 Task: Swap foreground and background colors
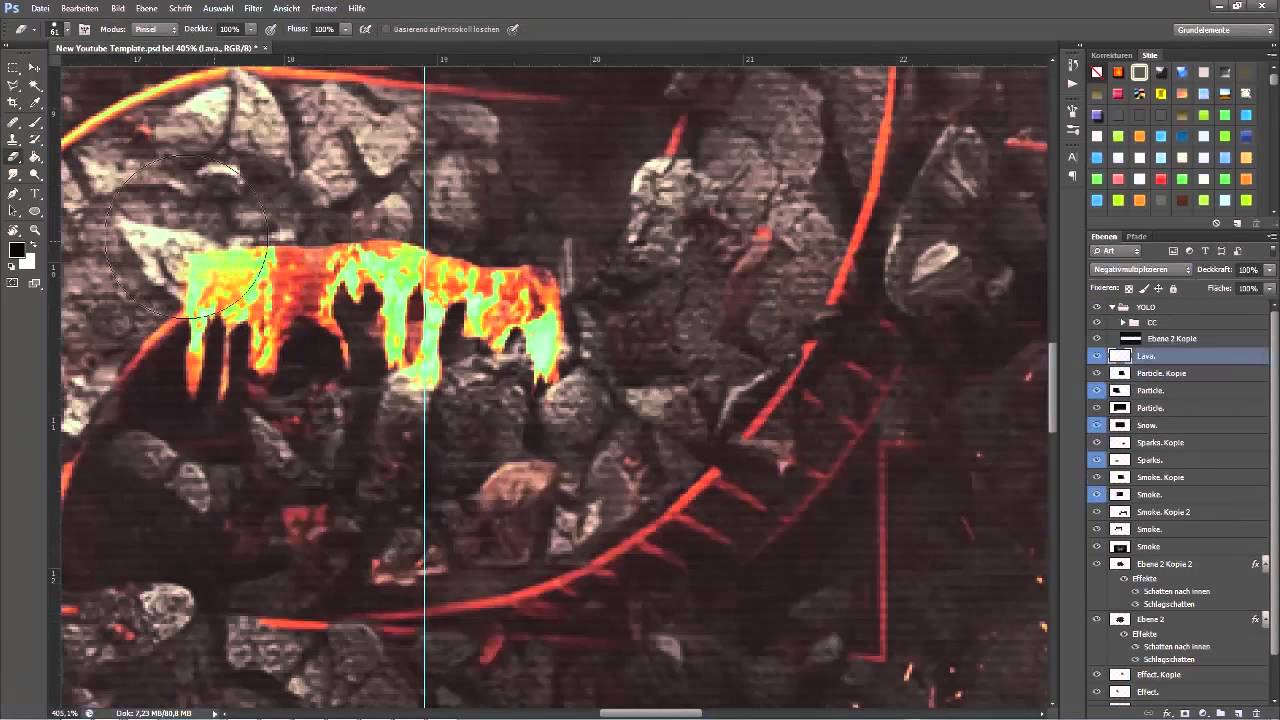[x=33, y=244]
